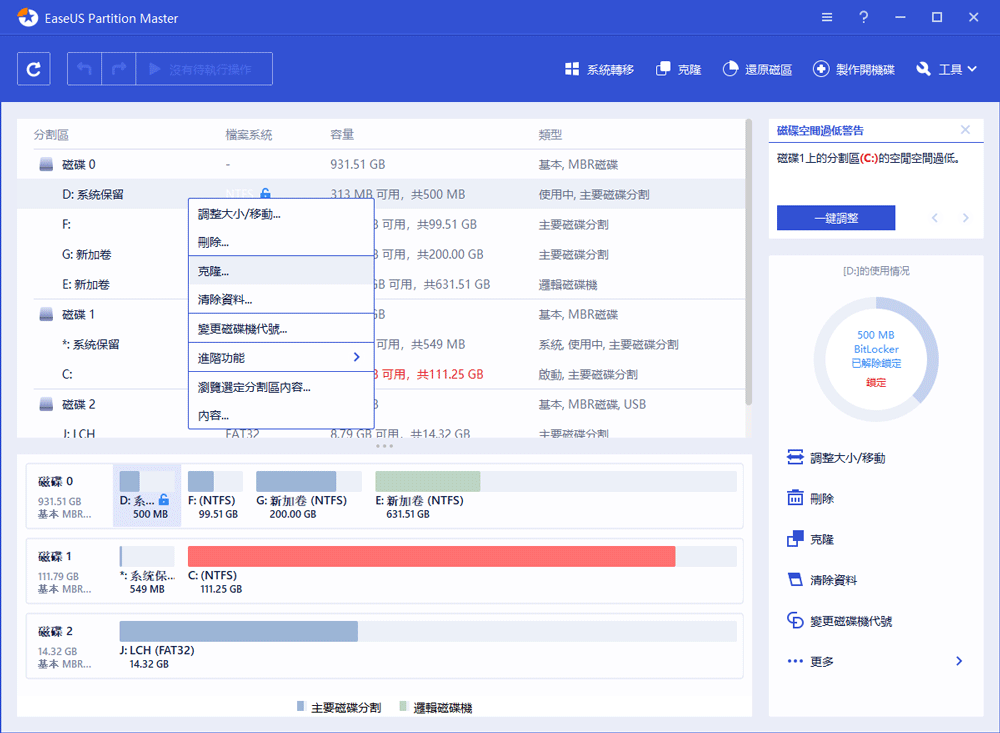Dismiss the low disk space warning

(x=965, y=129)
